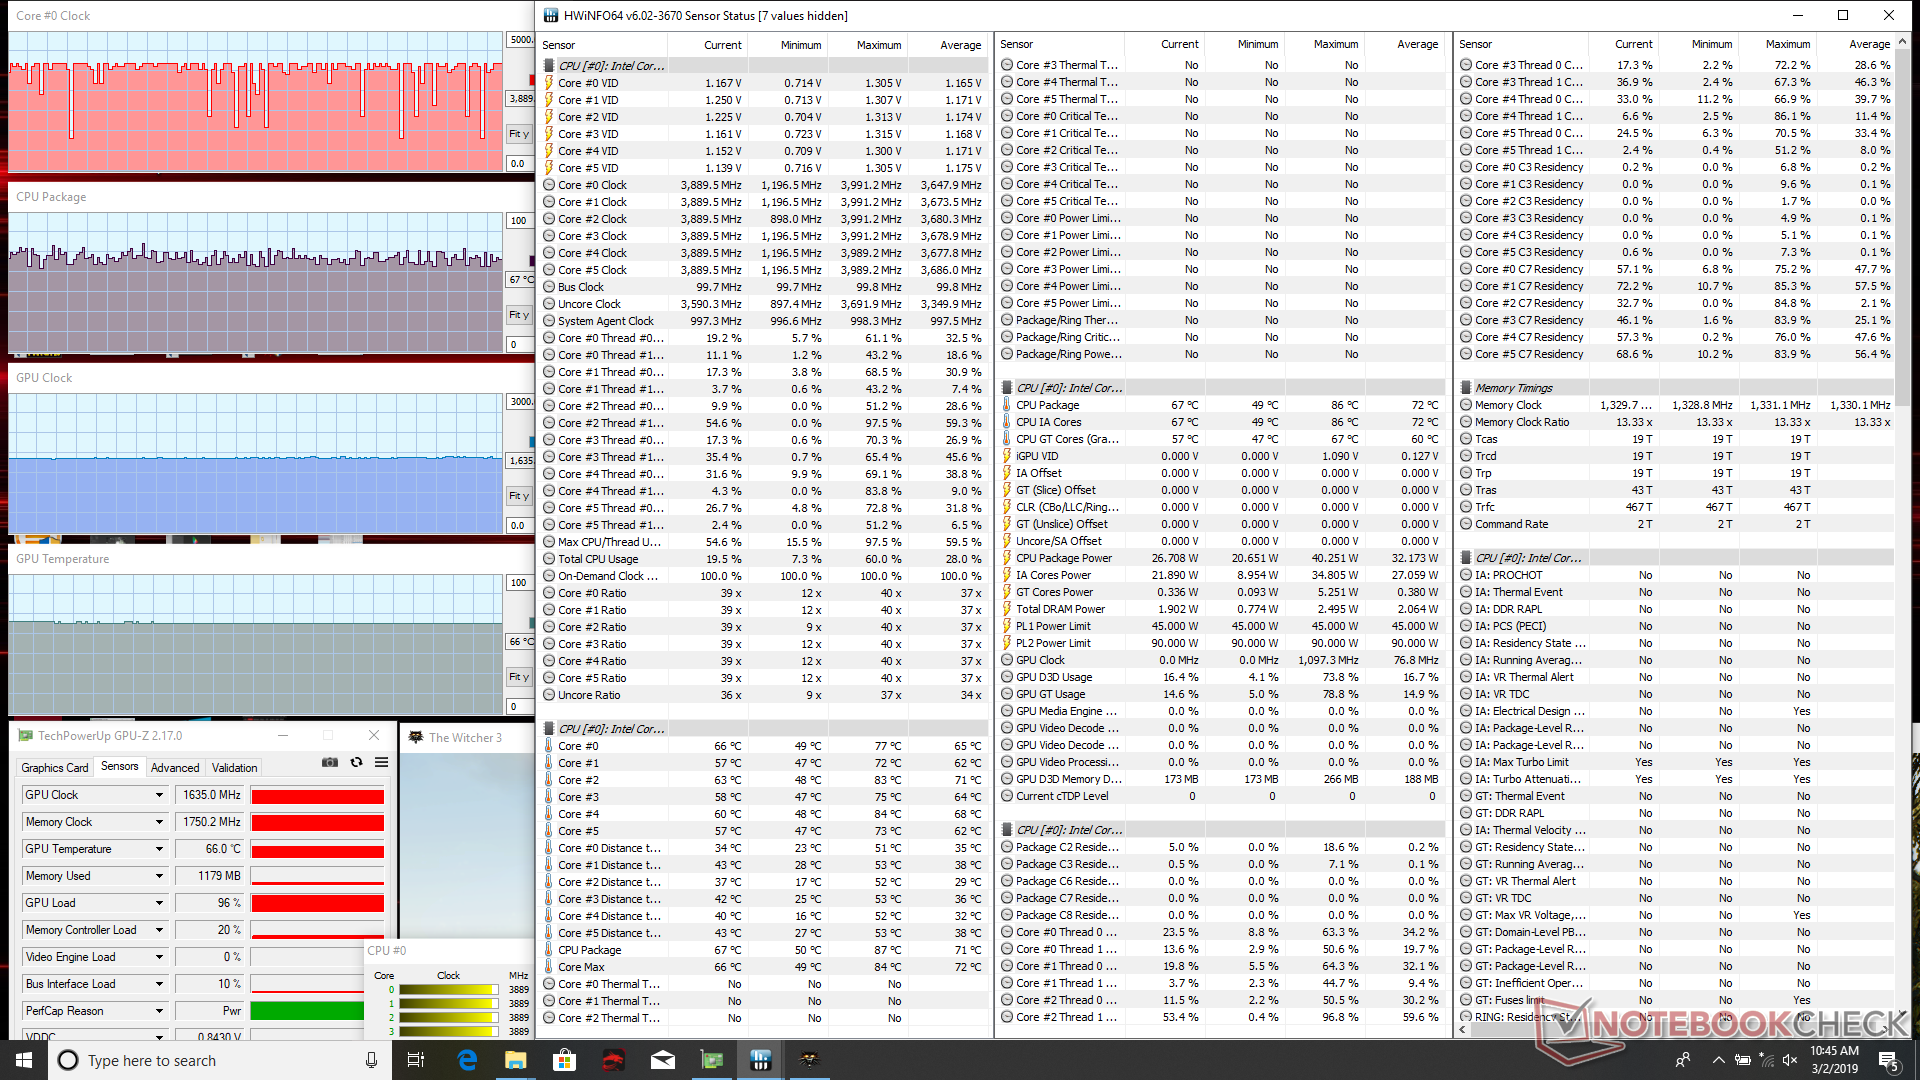Open GPU-Z hamburger menu icon
This screenshot has width=1920, height=1080.
click(x=381, y=762)
